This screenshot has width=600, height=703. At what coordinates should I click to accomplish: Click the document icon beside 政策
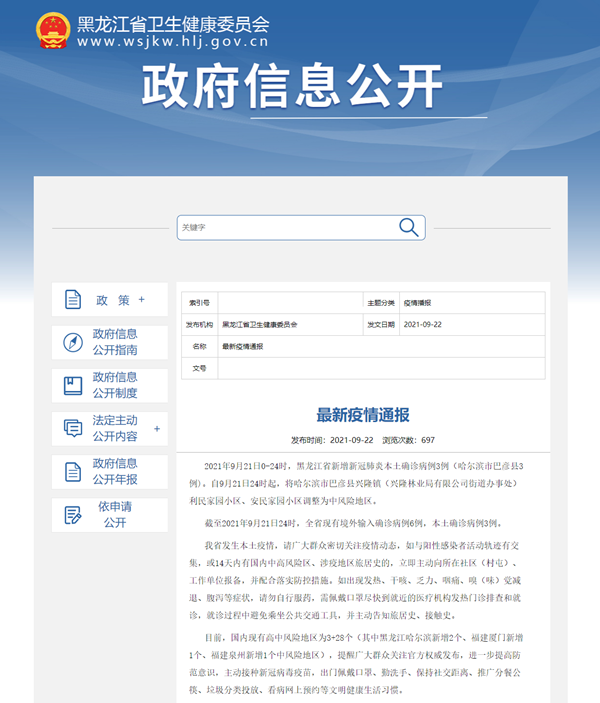pos(73,300)
